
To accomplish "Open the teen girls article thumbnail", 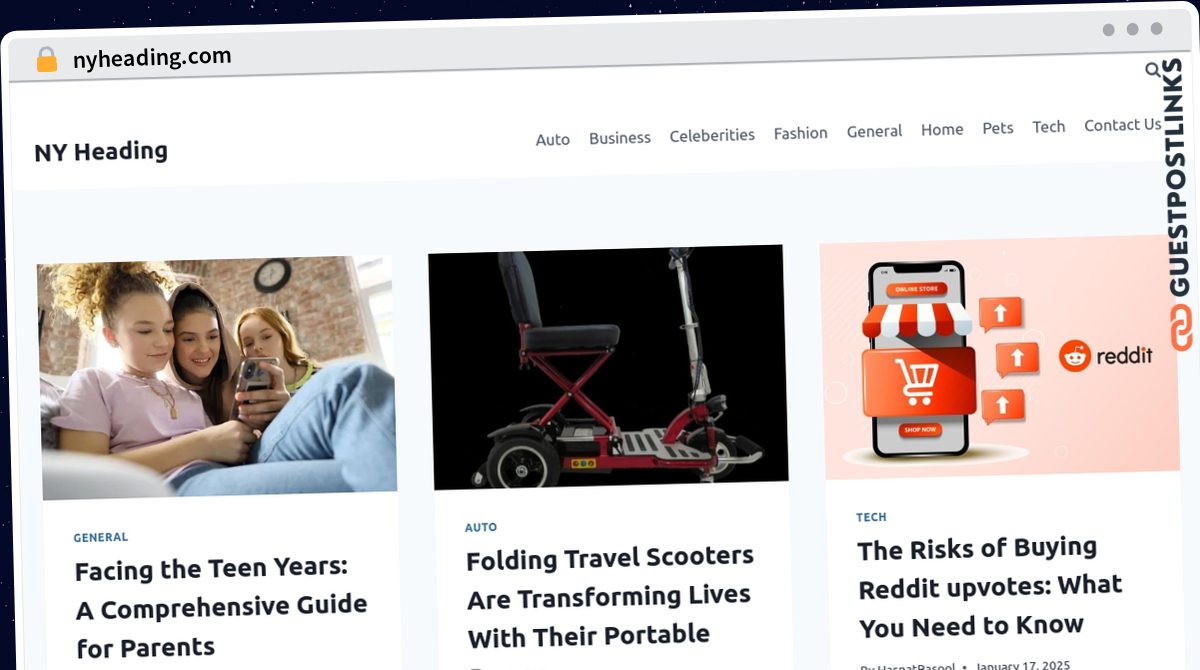I will pos(218,377).
